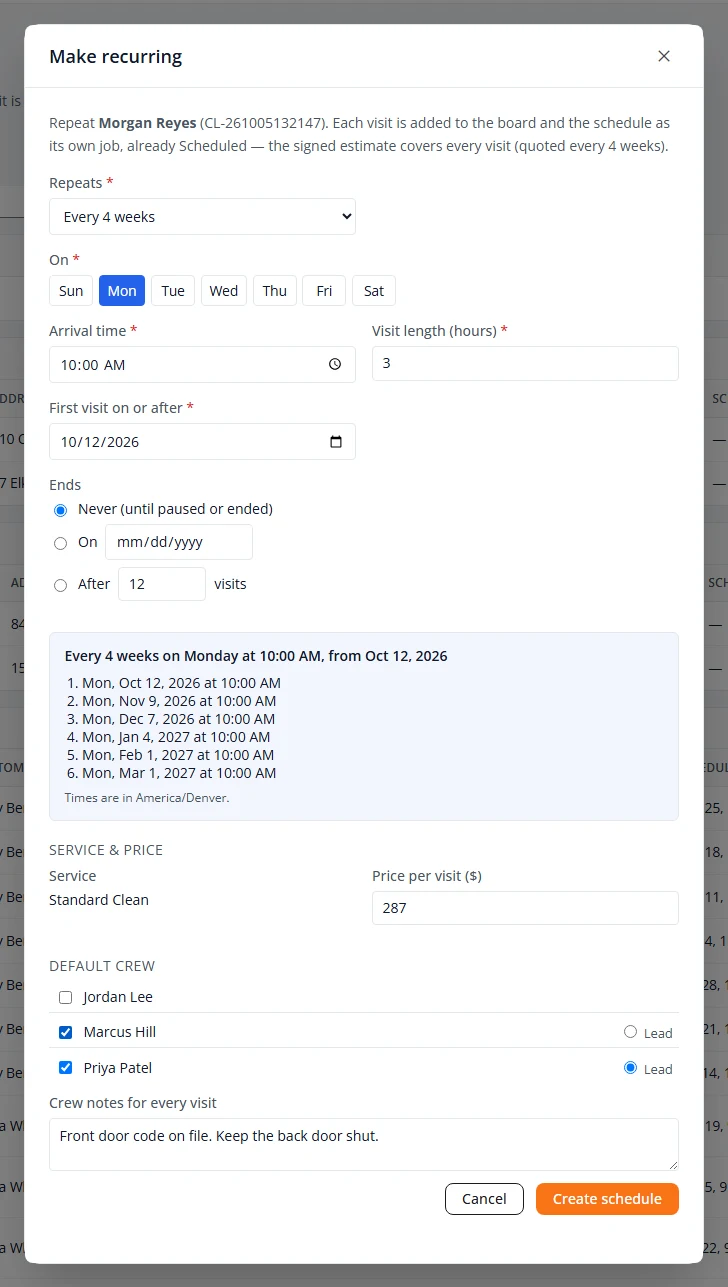Select the Priya Patel Lead radio

pos(630,1068)
